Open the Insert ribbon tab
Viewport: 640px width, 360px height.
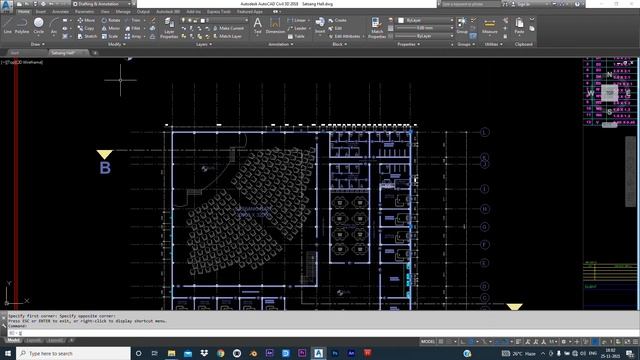[41, 12]
